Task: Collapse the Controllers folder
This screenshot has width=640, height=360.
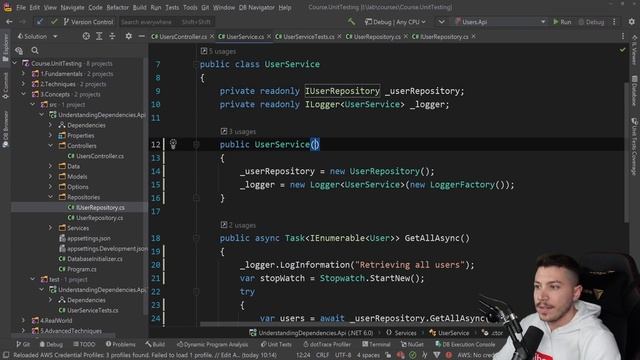Action: click(51, 146)
